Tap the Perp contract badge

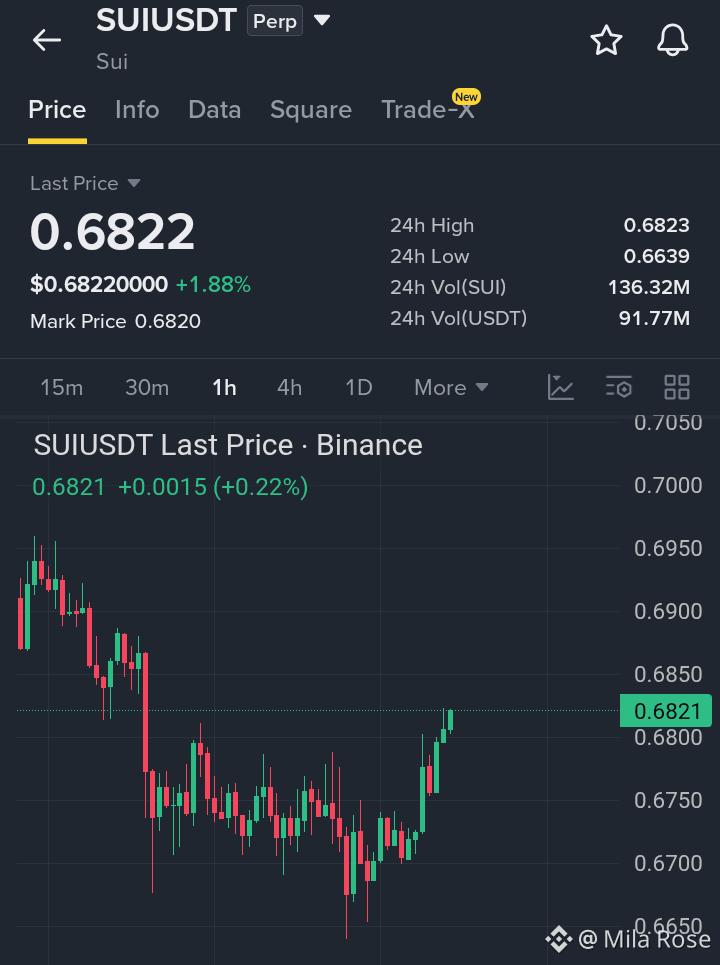point(274,21)
